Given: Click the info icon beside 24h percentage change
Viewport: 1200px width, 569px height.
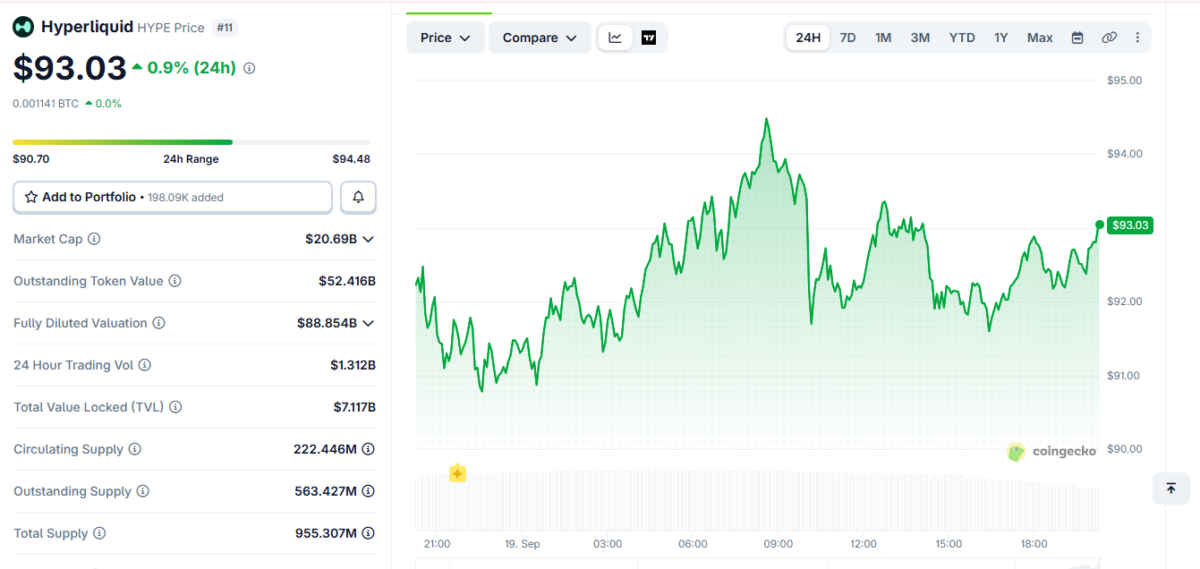Looking at the screenshot, I should coord(249,68).
